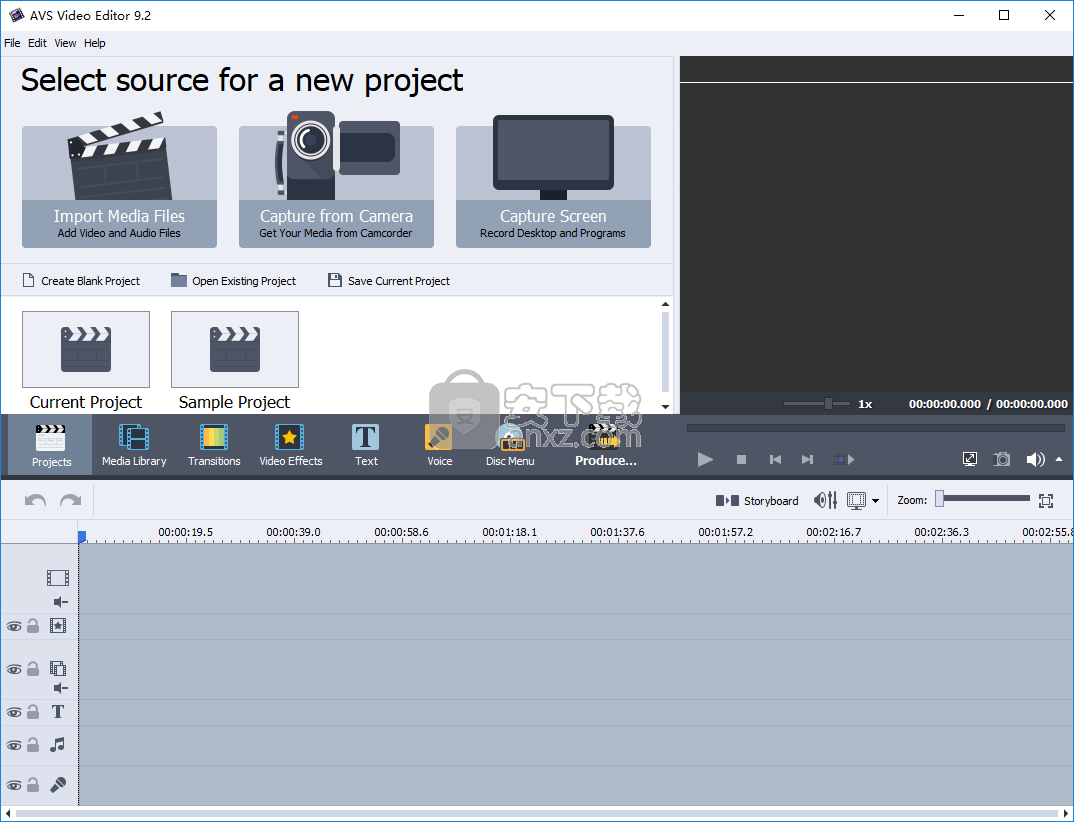Click the blue timeline playhead marker
This screenshot has width=1074, height=822.
(82, 536)
